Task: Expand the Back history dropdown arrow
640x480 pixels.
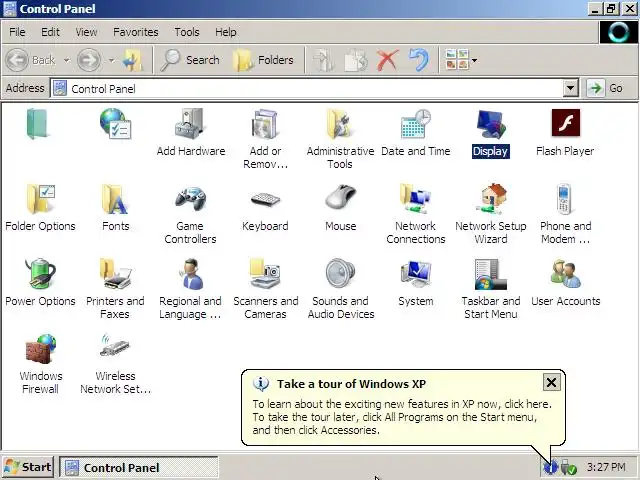Action: coord(67,60)
